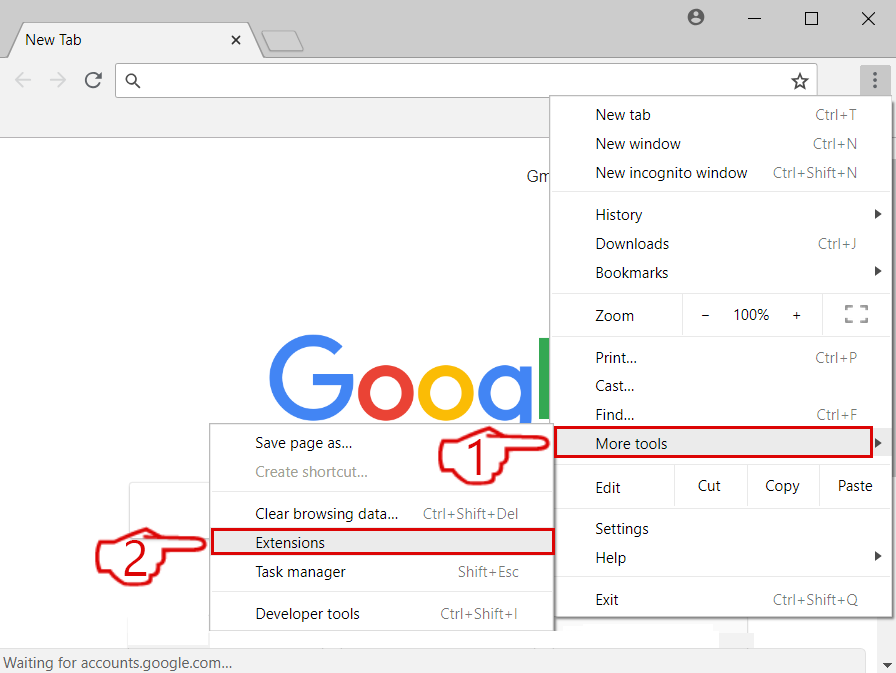Viewport: 896px width, 673px height.
Task: Click the minus button to zoom out
Action: click(705, 314)
